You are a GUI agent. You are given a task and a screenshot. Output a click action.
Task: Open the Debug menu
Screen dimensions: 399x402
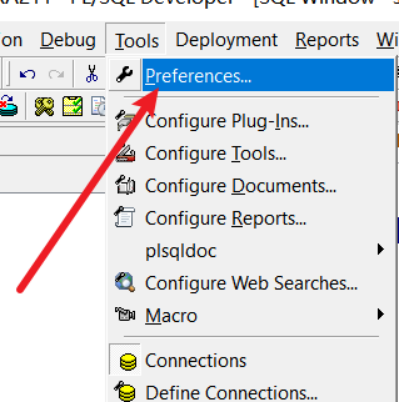click(x=68, y=41)
